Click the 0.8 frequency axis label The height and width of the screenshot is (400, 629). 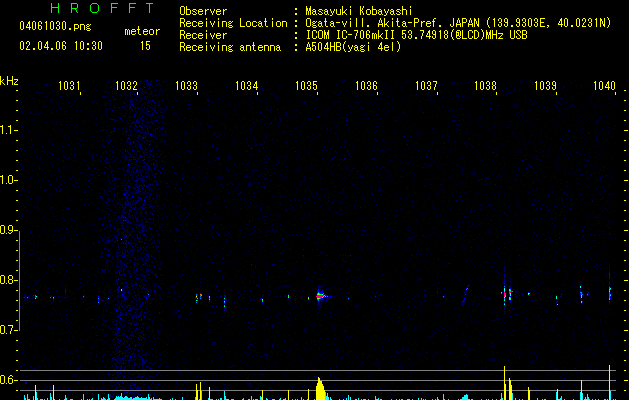point(8,280)
